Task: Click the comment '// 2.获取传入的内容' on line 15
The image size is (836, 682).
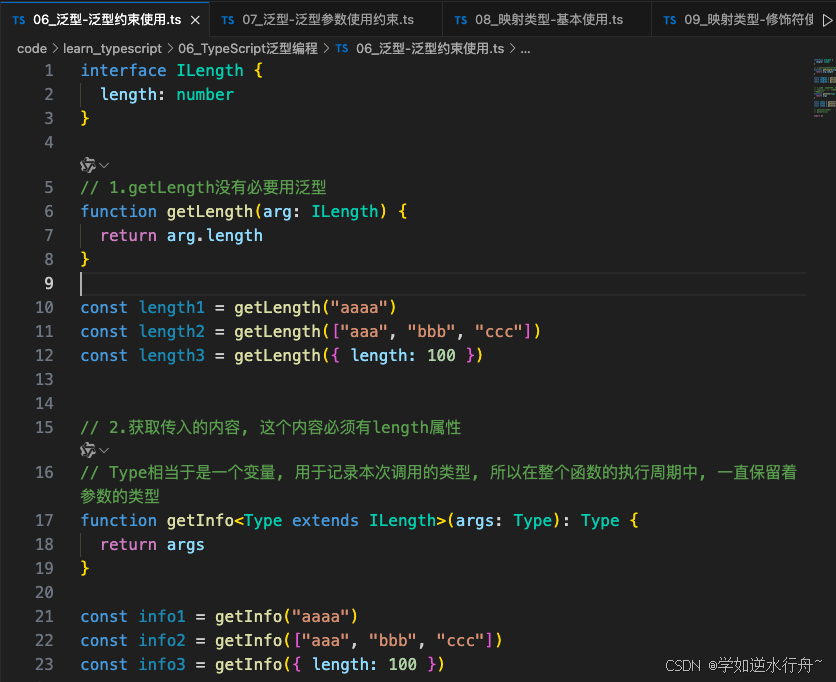Action: [164, 428]
